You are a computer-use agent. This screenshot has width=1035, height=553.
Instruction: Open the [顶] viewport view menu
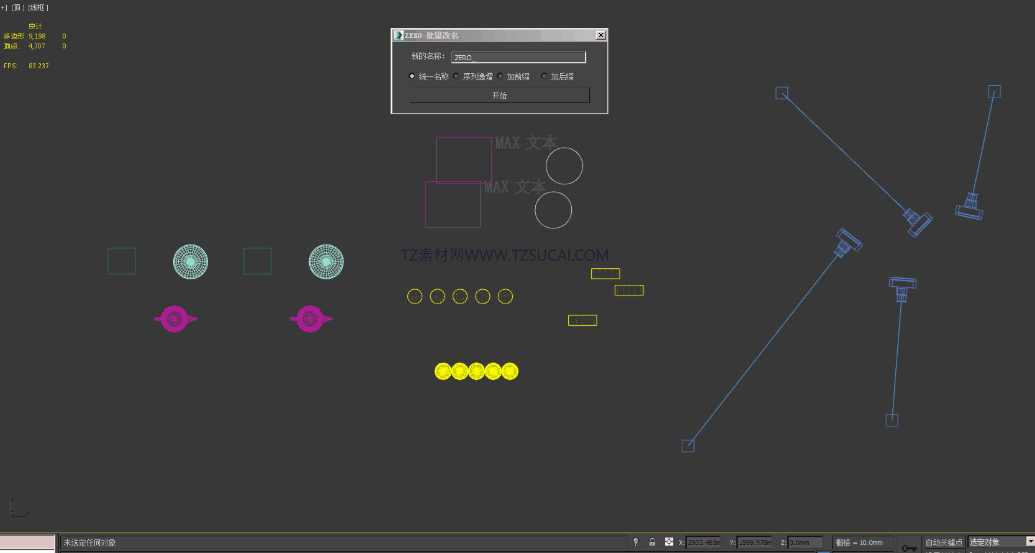click(x=16, y=7)
